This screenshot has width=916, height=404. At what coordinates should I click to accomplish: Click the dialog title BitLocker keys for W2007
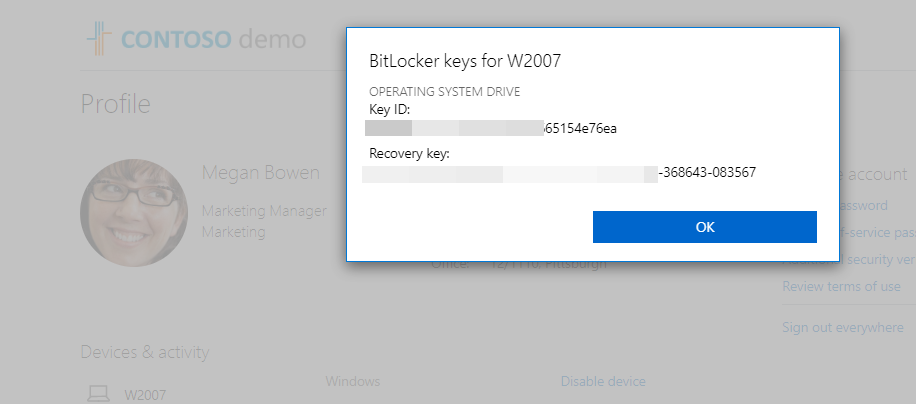(465, 61)
